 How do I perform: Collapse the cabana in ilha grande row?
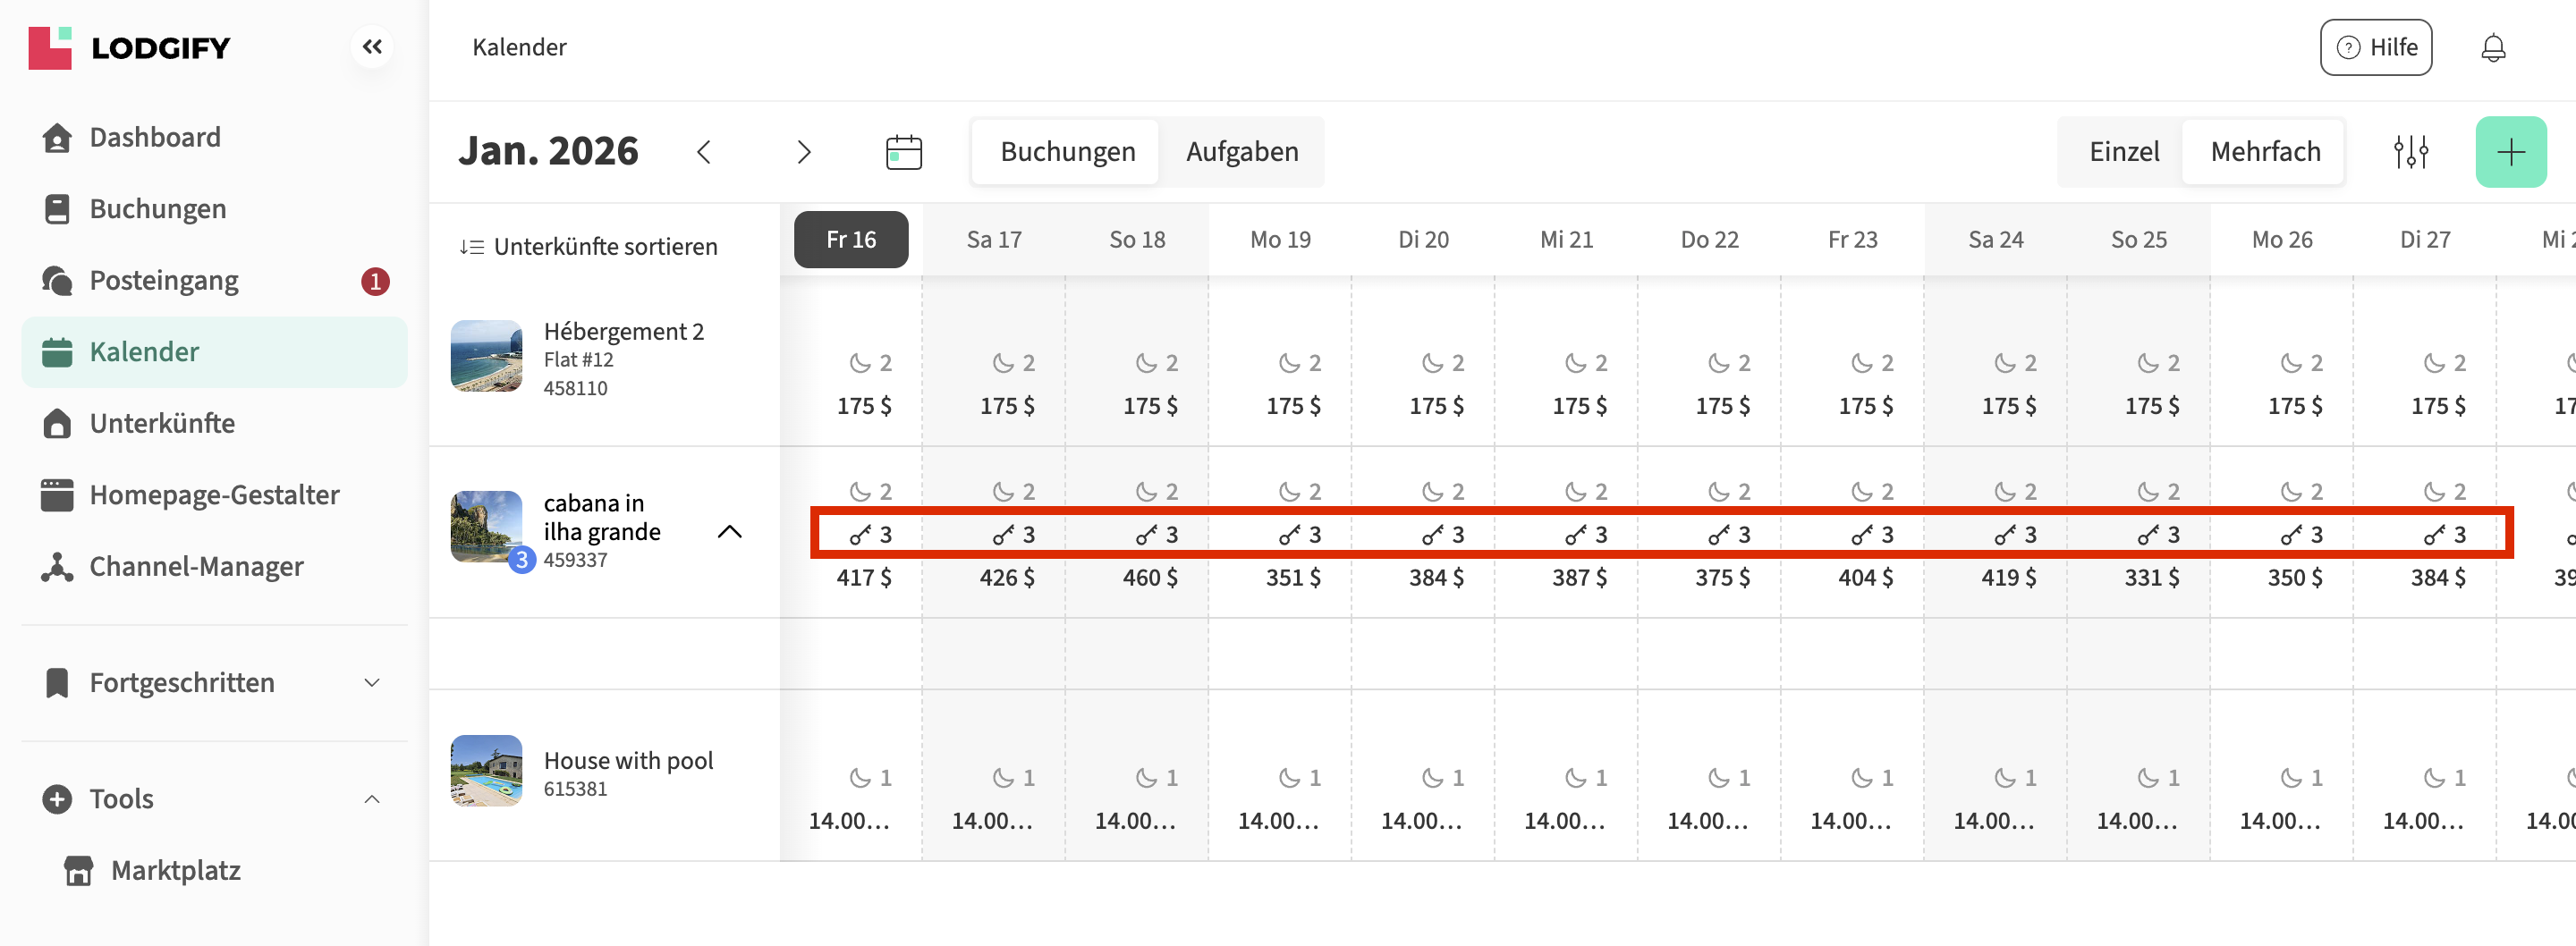[729, 532]
